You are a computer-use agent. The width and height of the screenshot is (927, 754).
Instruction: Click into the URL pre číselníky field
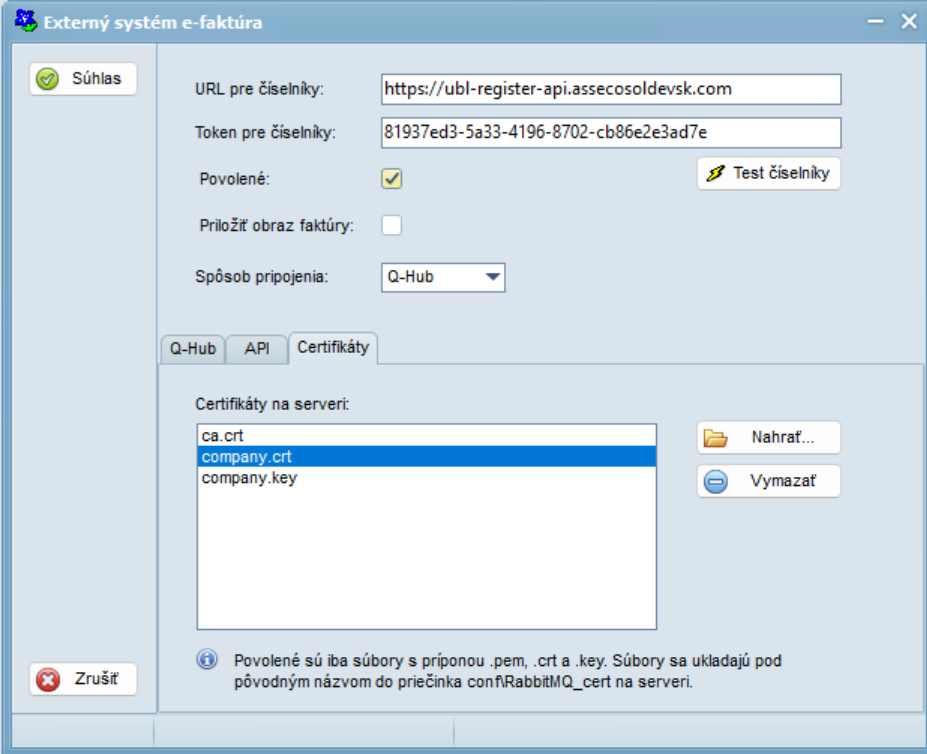point(611,89)
